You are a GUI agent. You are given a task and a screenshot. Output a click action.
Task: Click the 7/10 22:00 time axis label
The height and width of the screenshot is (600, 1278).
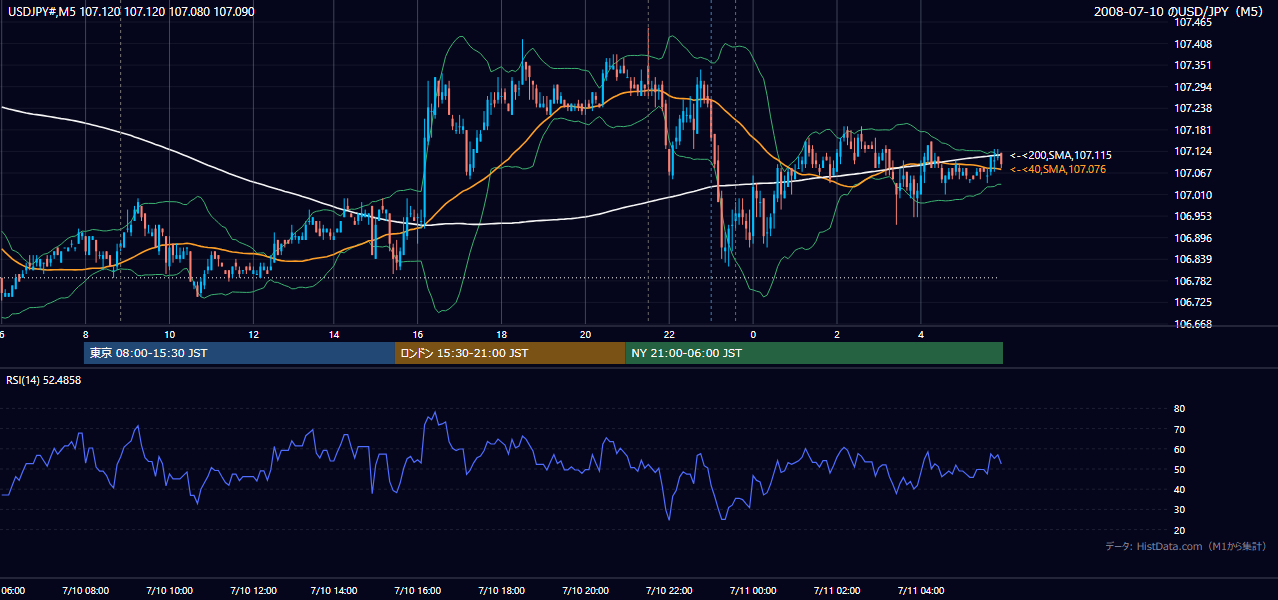click(x=670, y=591)
